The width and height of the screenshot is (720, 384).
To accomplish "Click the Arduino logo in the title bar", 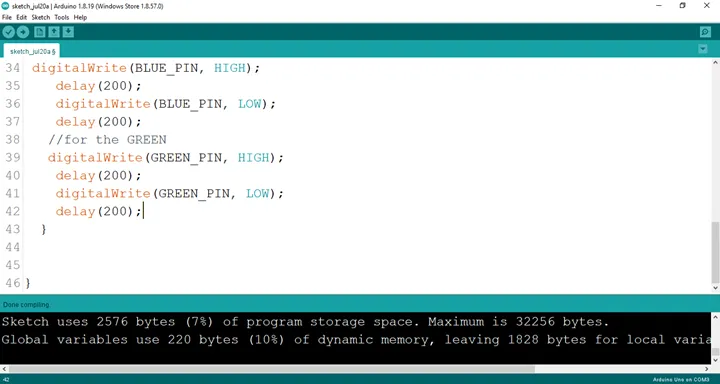I will tap(5, 6).
